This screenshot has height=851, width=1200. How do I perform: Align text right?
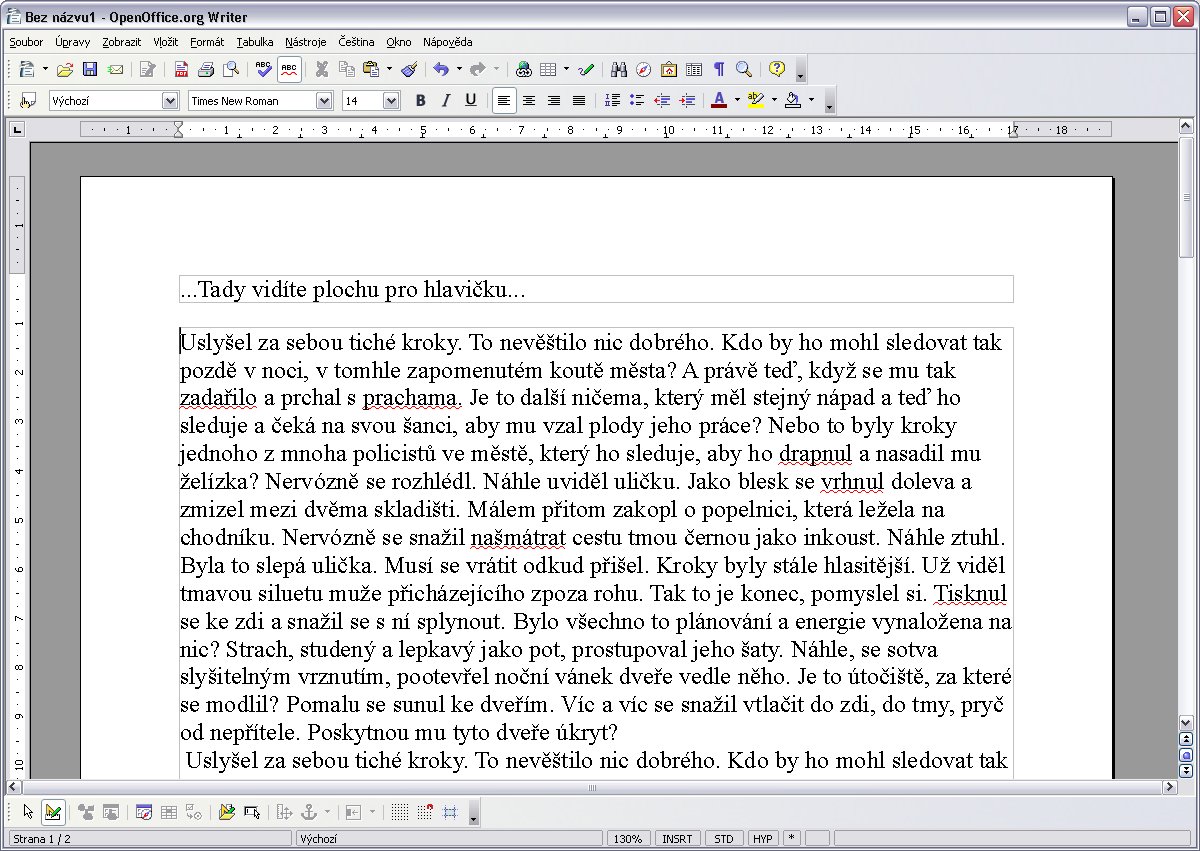click(x=554, y=100)
